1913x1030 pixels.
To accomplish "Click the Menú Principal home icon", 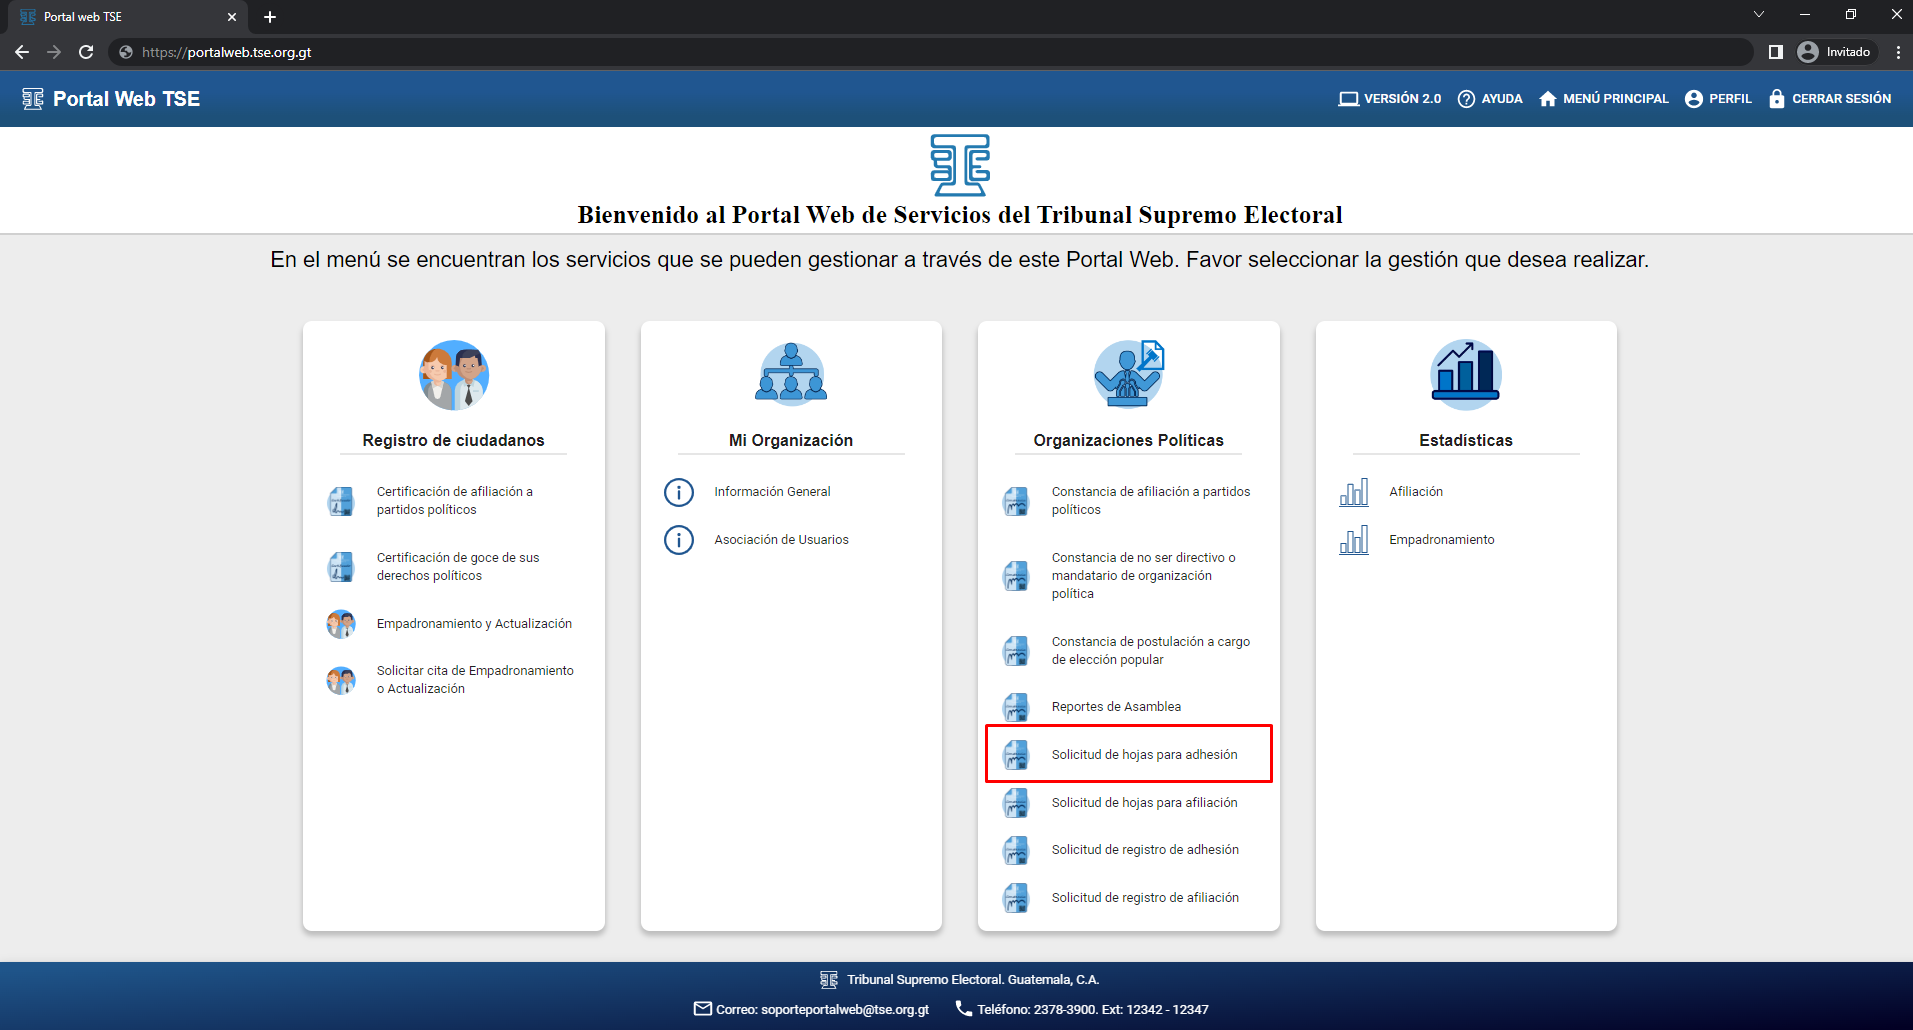I will pyautogui.click(x=1548, y=99).
